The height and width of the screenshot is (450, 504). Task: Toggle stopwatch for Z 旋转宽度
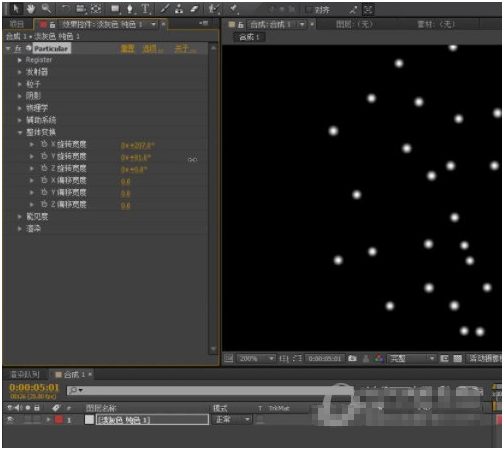44,168
